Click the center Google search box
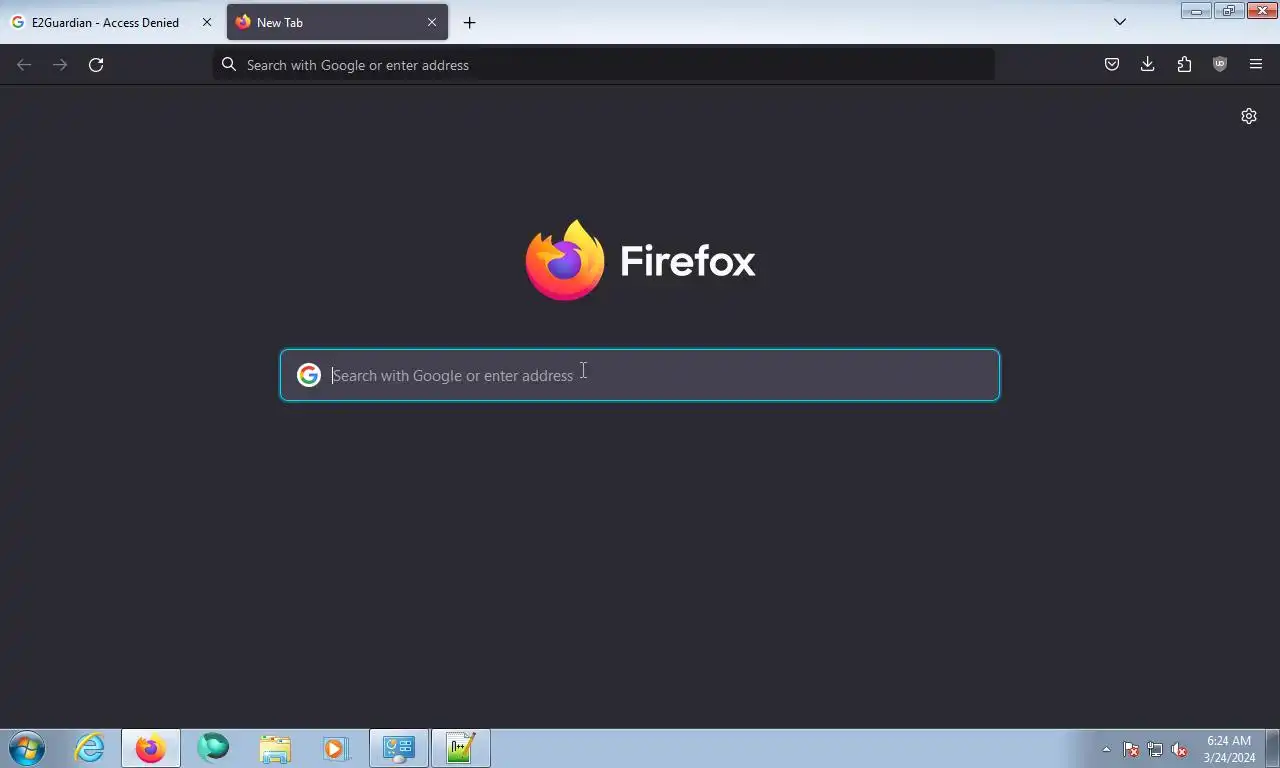 pos(640,375)
